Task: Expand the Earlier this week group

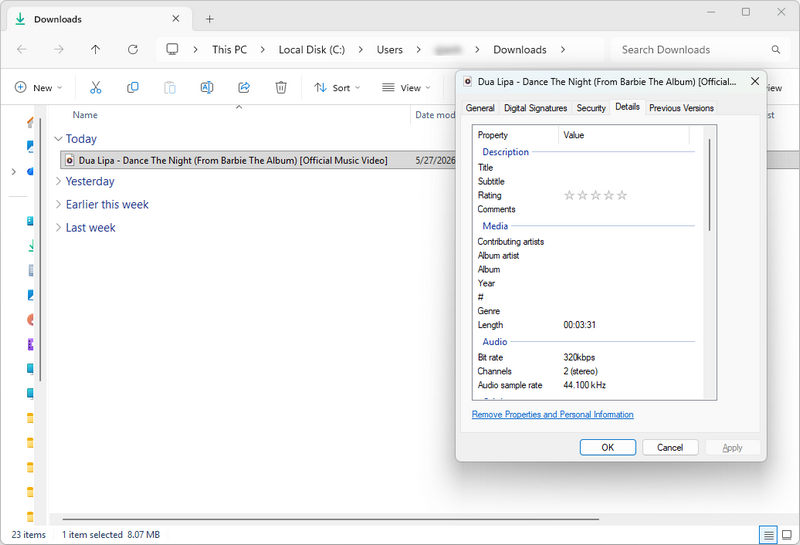Action: [58, 204]
